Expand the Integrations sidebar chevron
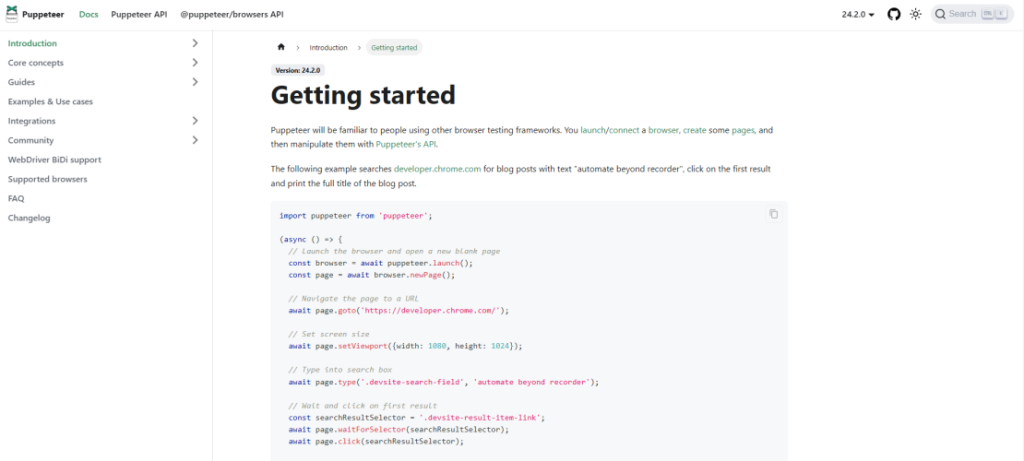The image size is (1024, 461). point(195,121)
